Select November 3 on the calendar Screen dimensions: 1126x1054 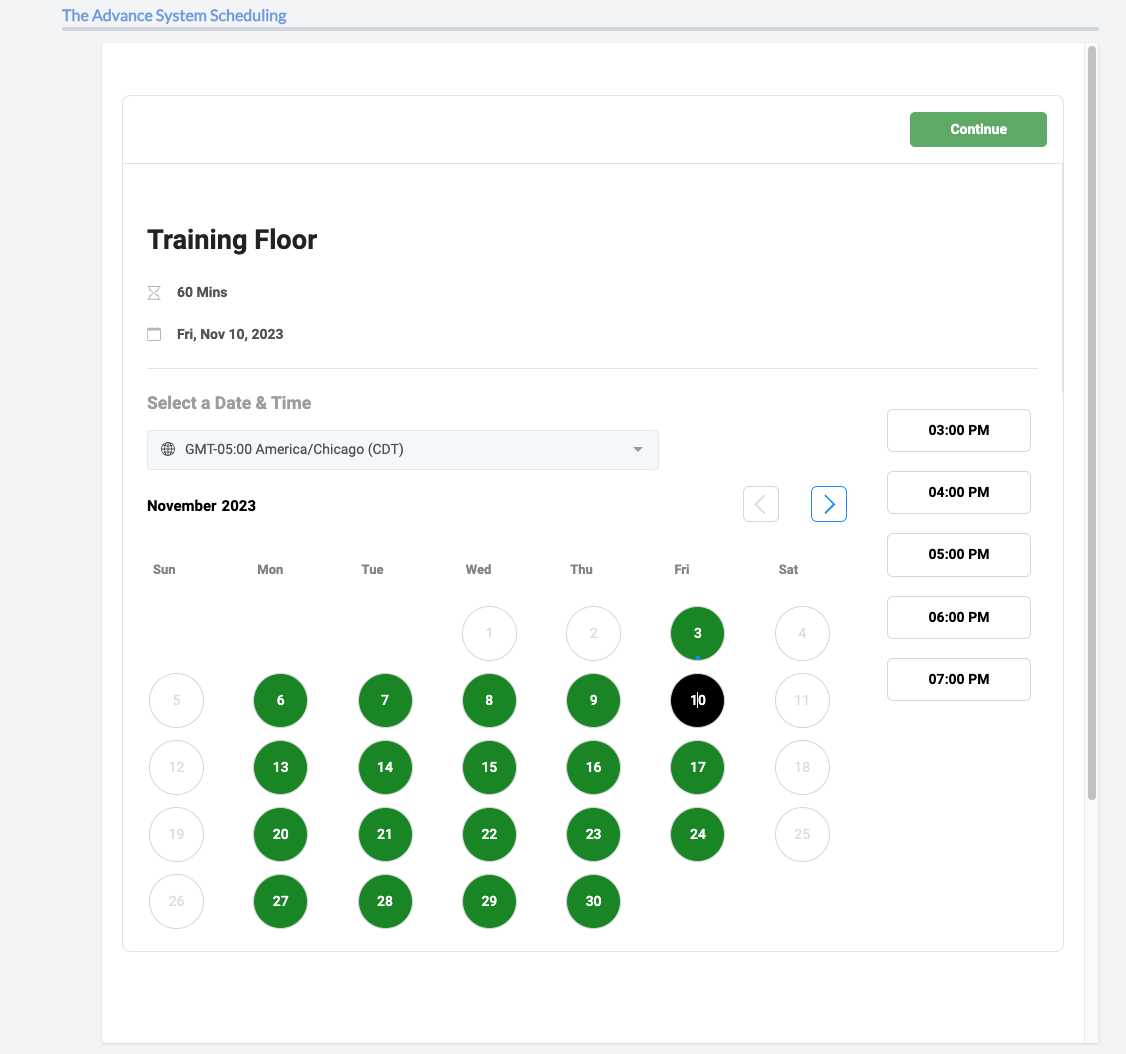point(697,633)
